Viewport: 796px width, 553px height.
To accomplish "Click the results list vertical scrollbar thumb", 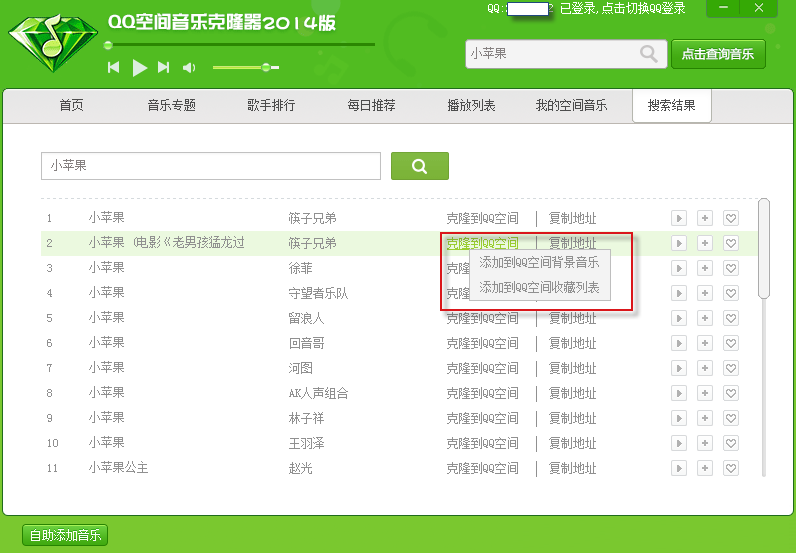I will (x=764, y=249).
